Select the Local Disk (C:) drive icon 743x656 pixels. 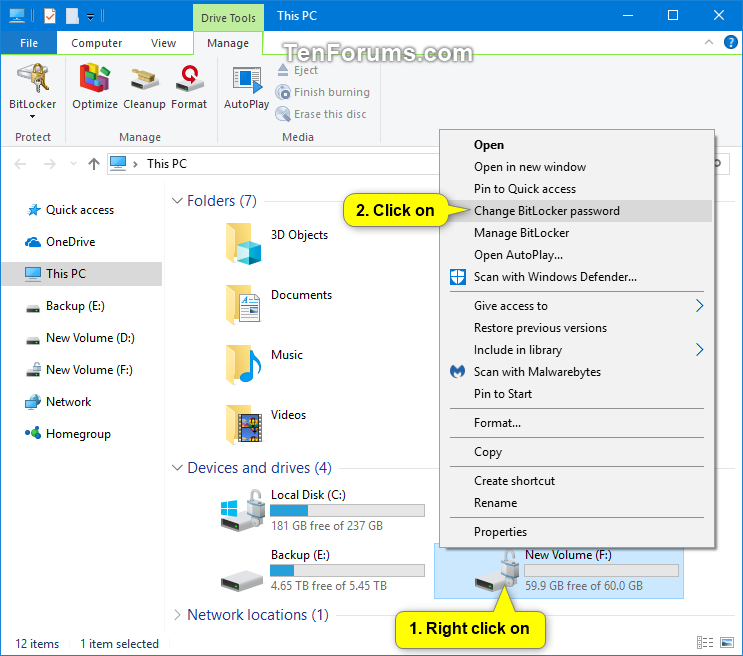click(x=242, y=510)
